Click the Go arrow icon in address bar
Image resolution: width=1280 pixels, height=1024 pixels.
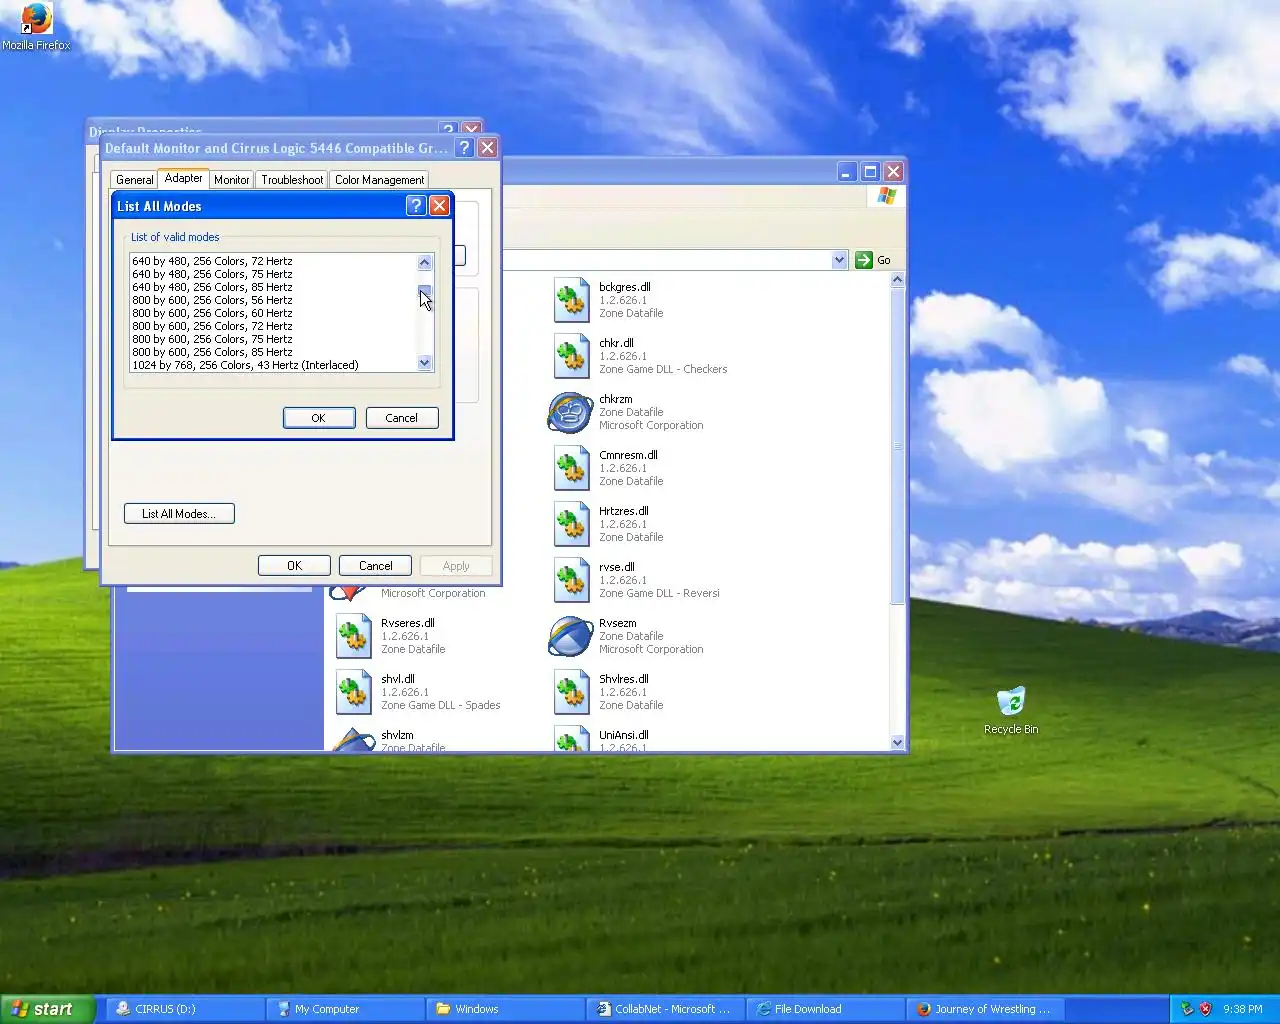[x=864, y=260]
